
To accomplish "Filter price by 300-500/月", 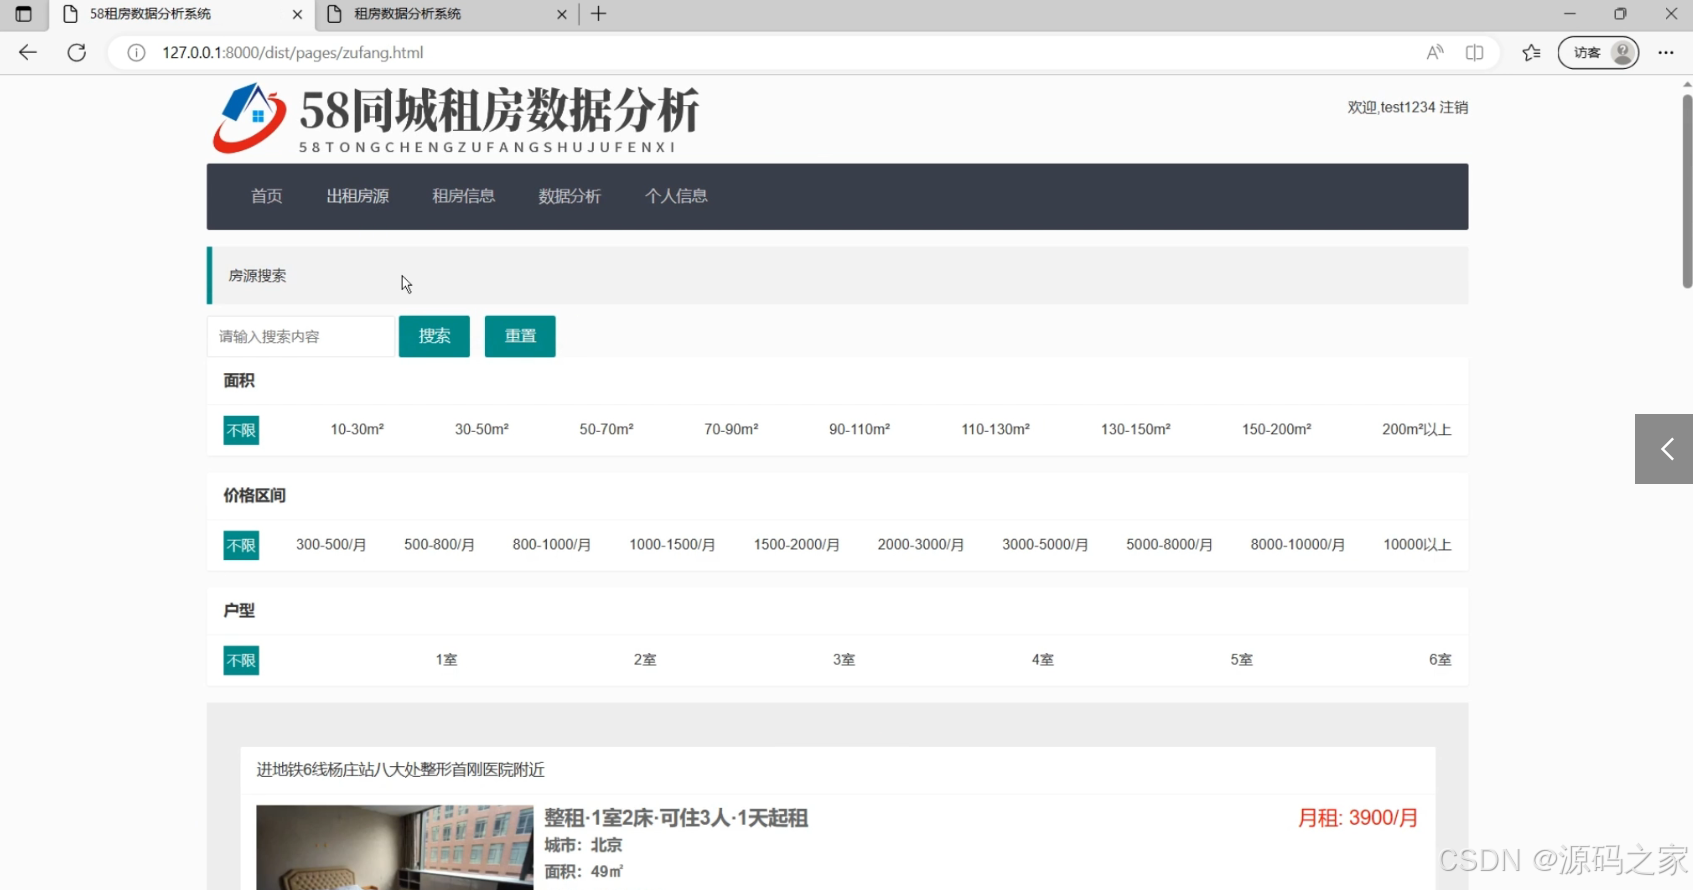I will coord(331,545).
